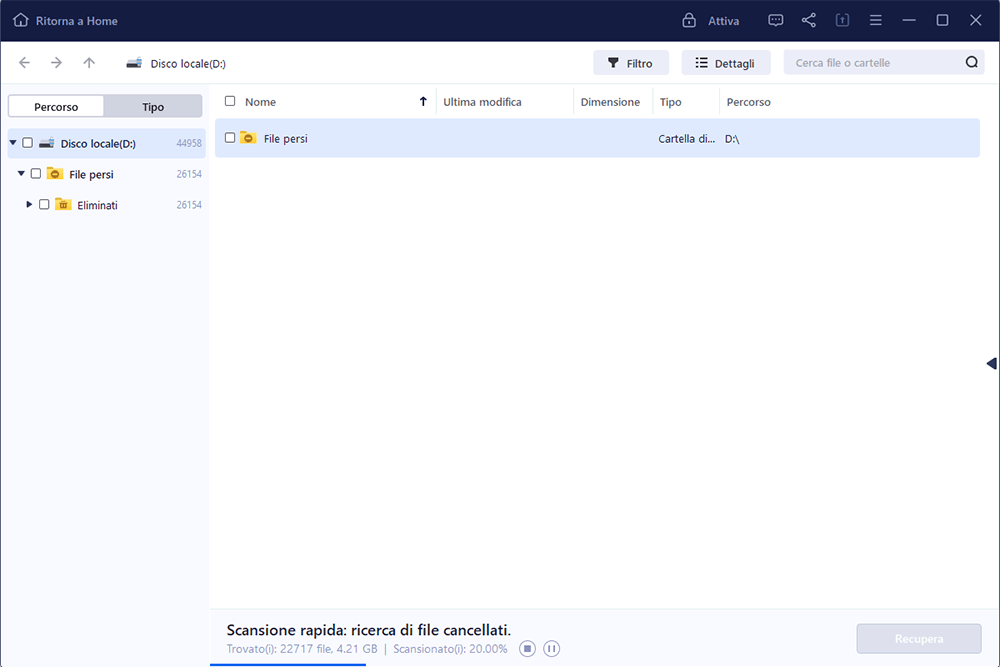Pause the scan with the pause button

pyautogui.click(x=551, y=649)
